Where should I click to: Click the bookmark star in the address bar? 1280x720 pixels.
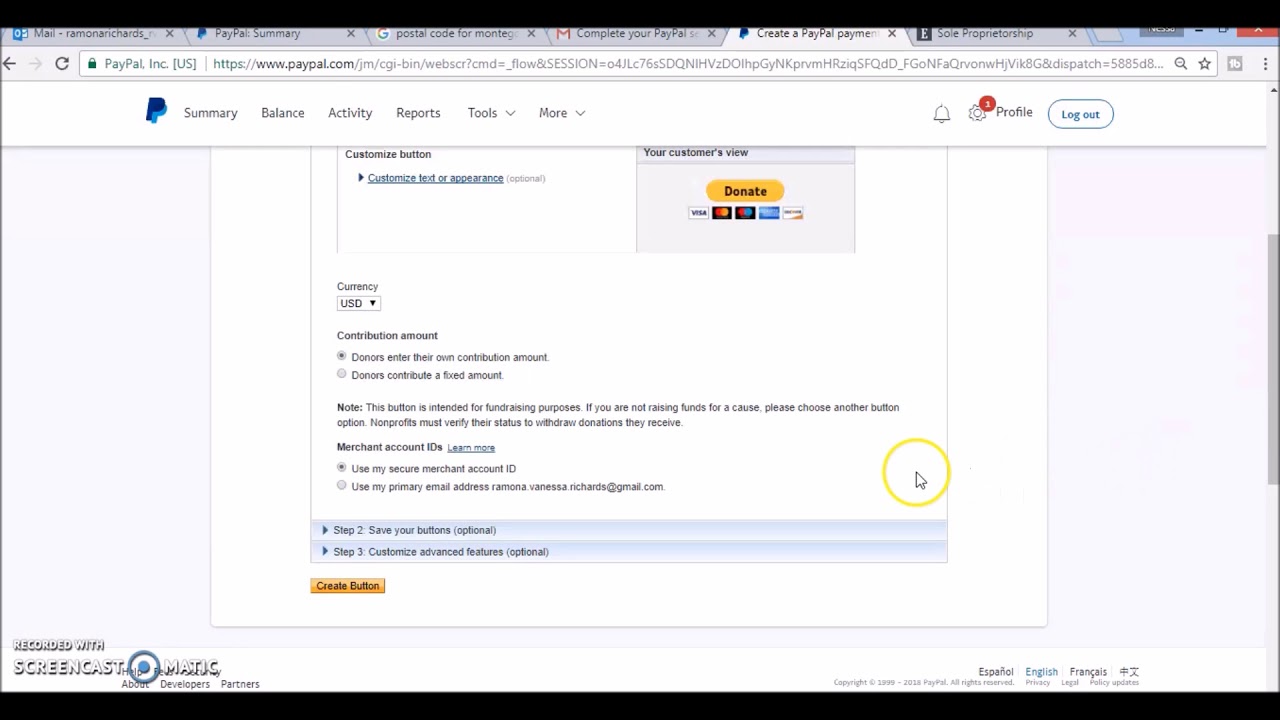coord(1205,63)
